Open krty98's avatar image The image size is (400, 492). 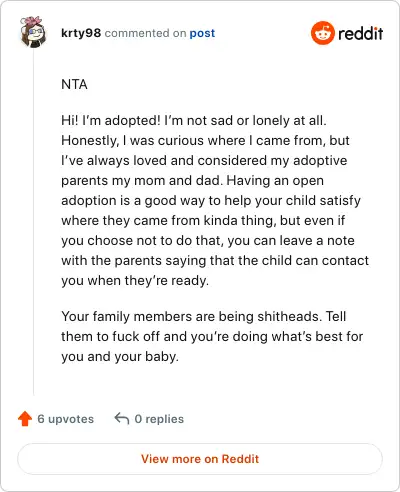[x=33, y=32]
